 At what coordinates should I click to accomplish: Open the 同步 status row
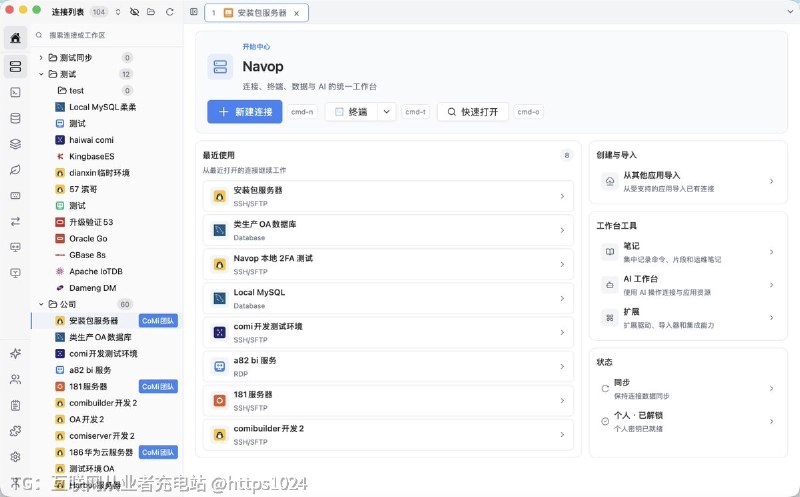pyautogui.click(x=688, y=388)
